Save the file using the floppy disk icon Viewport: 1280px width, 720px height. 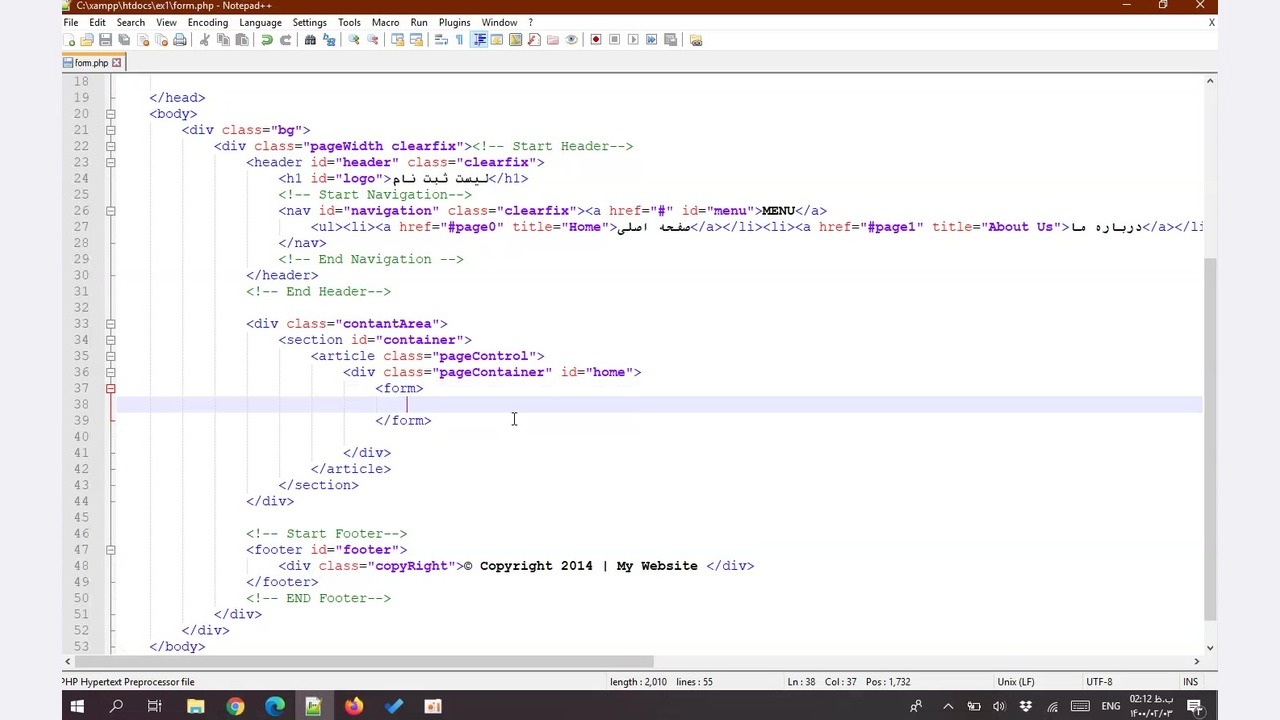click(x=105, y=40)
